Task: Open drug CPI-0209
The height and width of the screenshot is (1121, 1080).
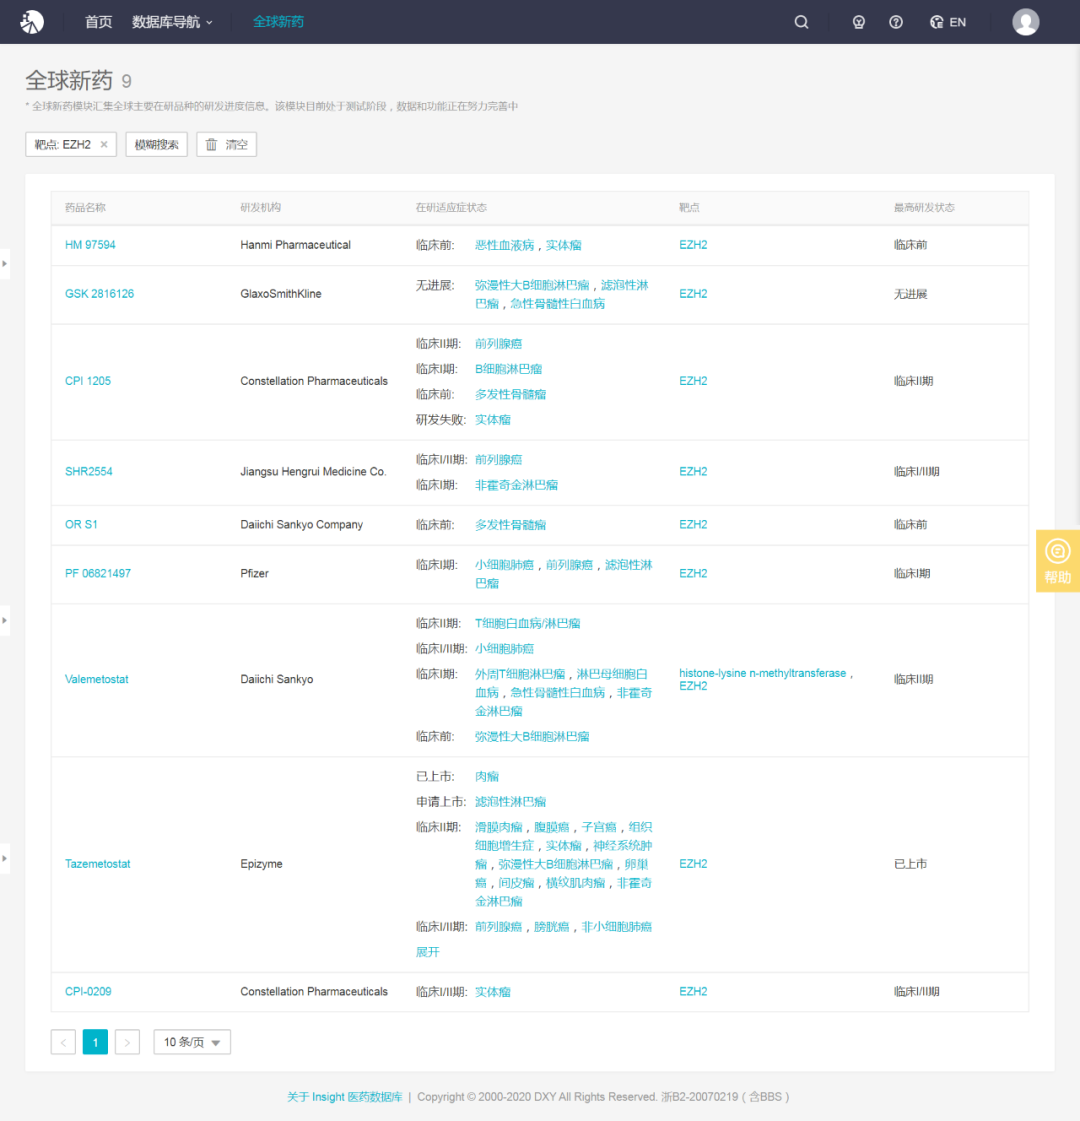Action: [88, 992]
